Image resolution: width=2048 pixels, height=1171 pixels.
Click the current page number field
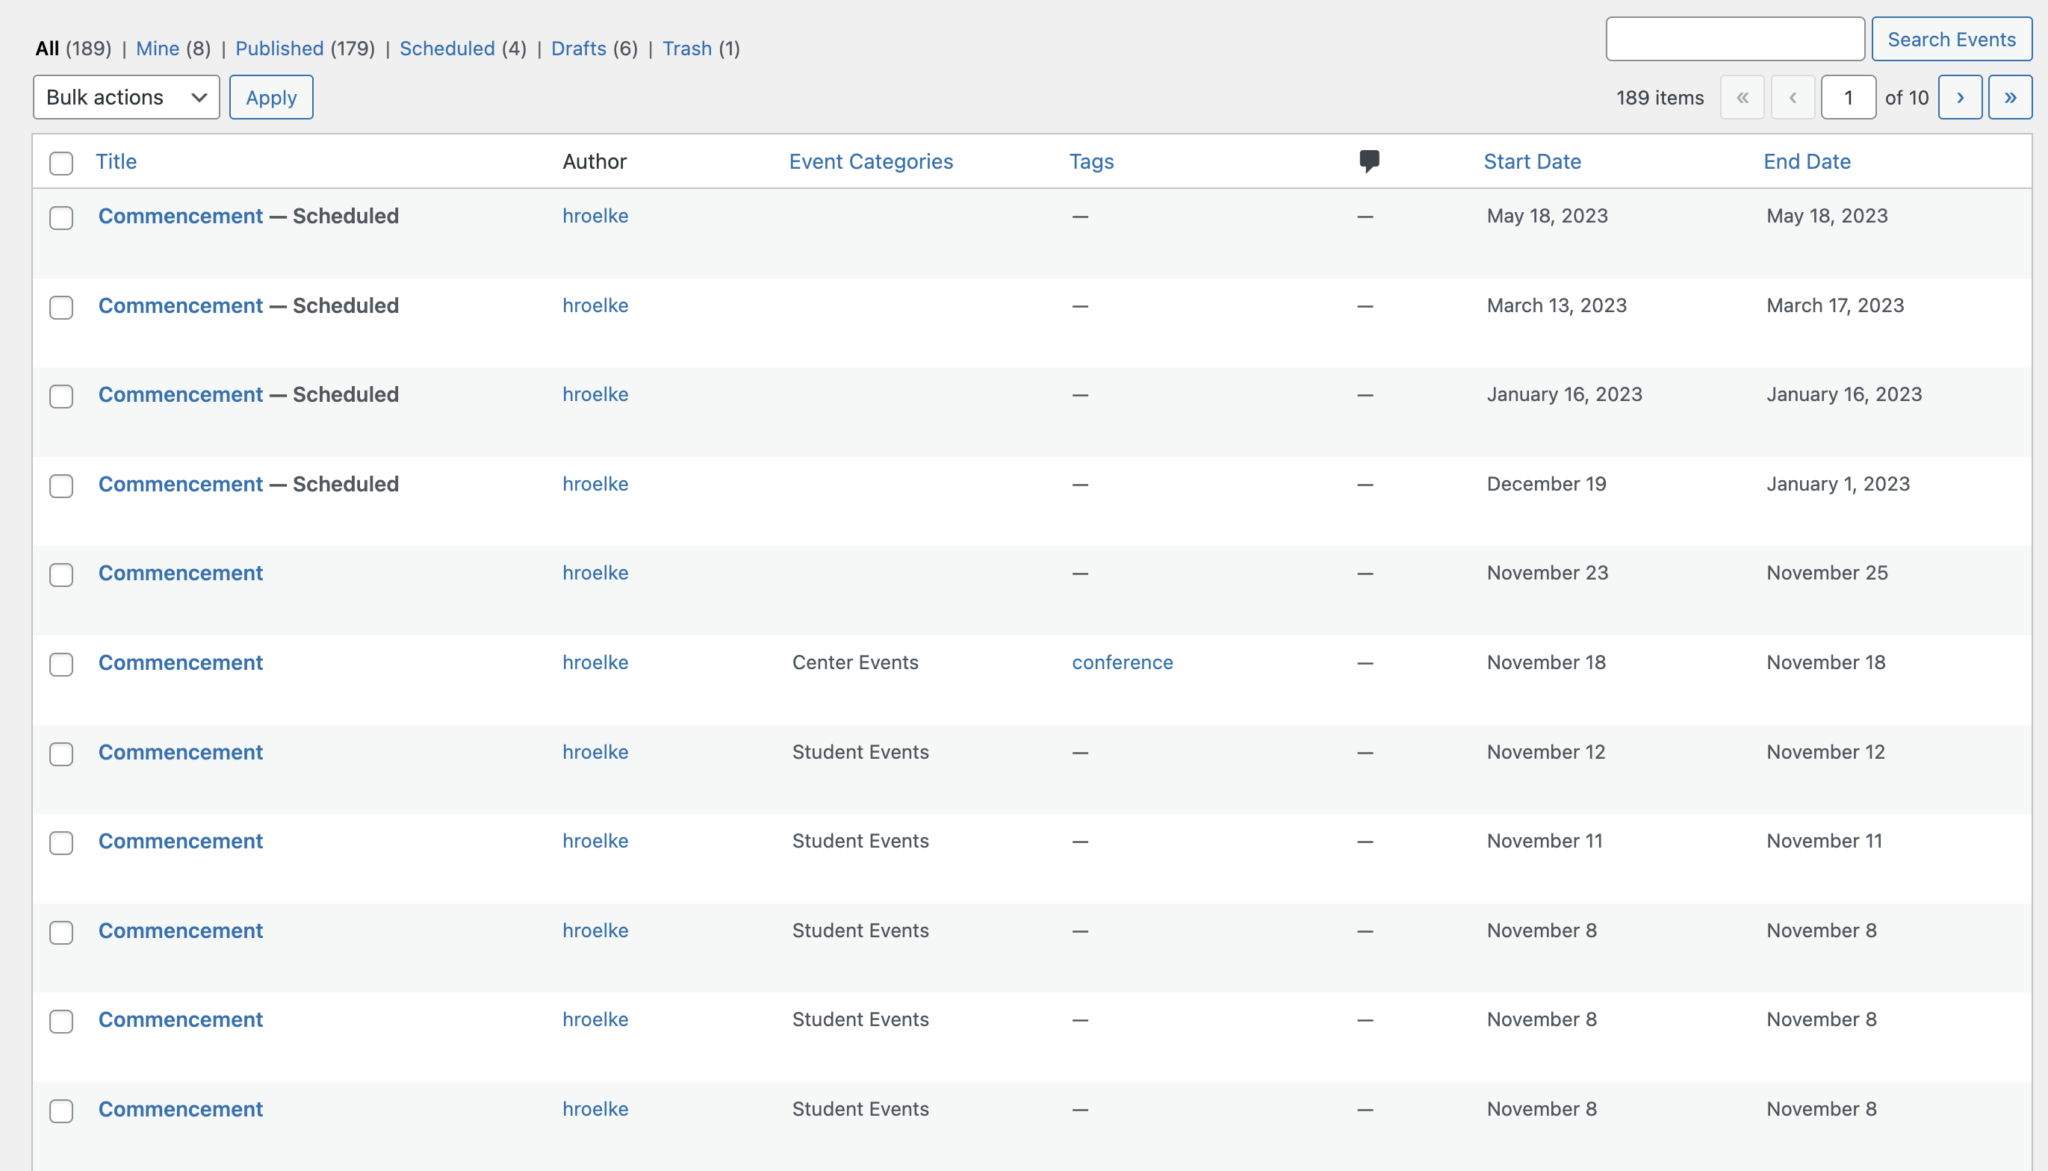(1847, 98)
